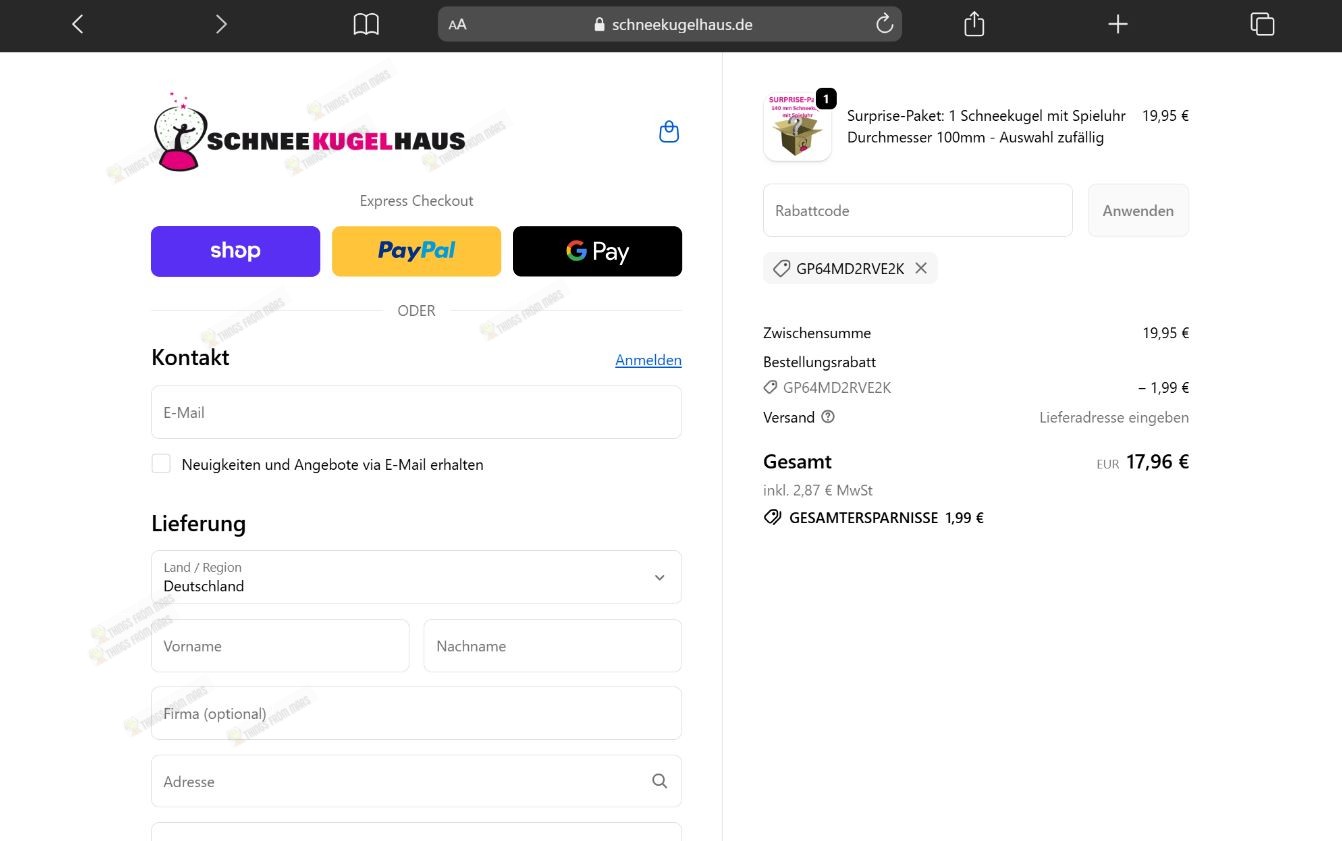Tap the AA reader text-size button
Viewport: 1342px width, 841px height.
click(458, 25)
